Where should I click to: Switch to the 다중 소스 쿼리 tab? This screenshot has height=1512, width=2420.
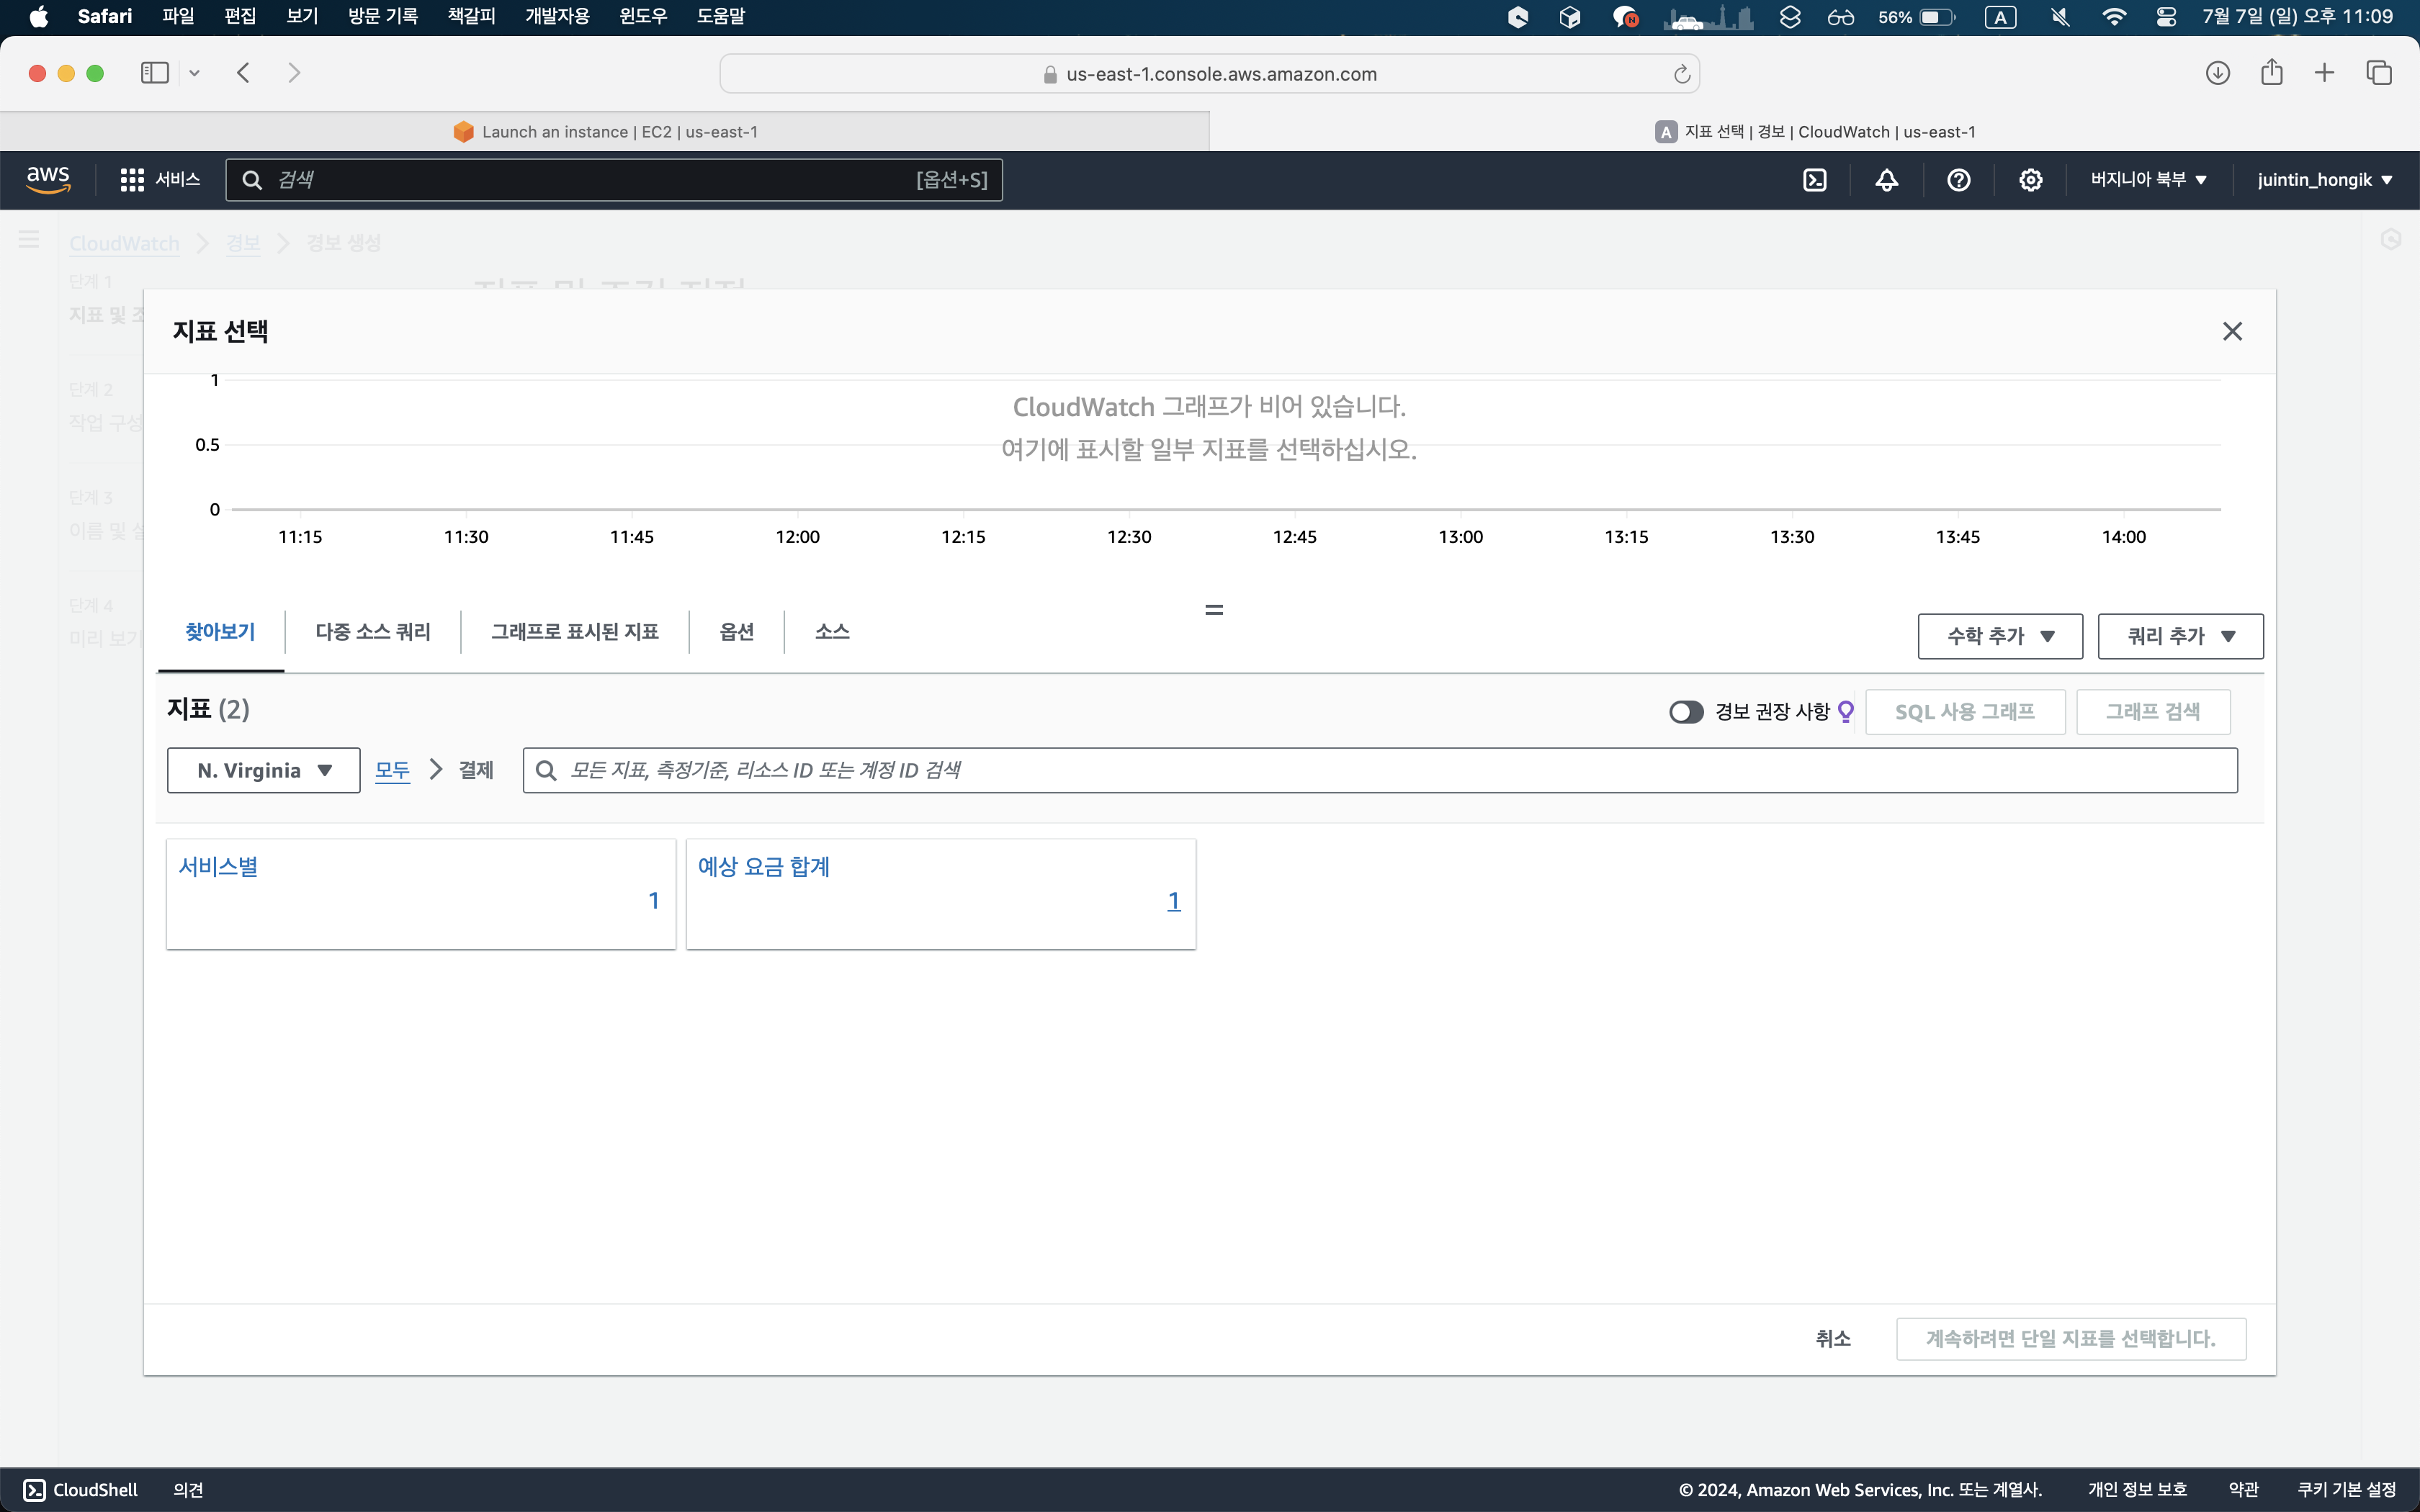coord(373,632)
